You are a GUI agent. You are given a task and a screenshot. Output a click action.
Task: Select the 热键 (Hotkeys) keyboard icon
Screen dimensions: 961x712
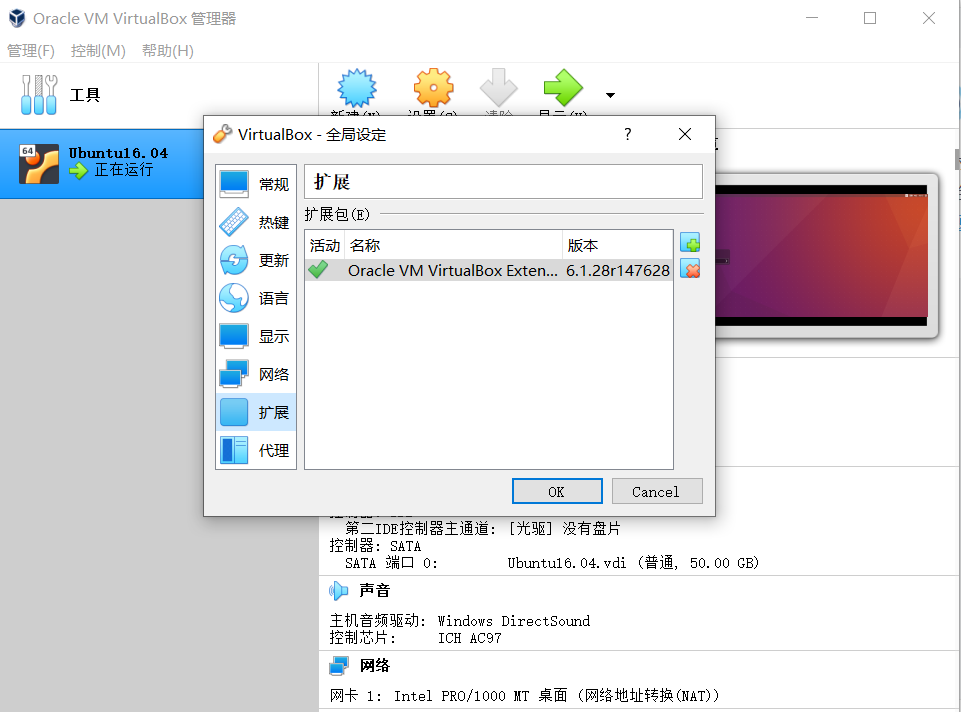234,222
